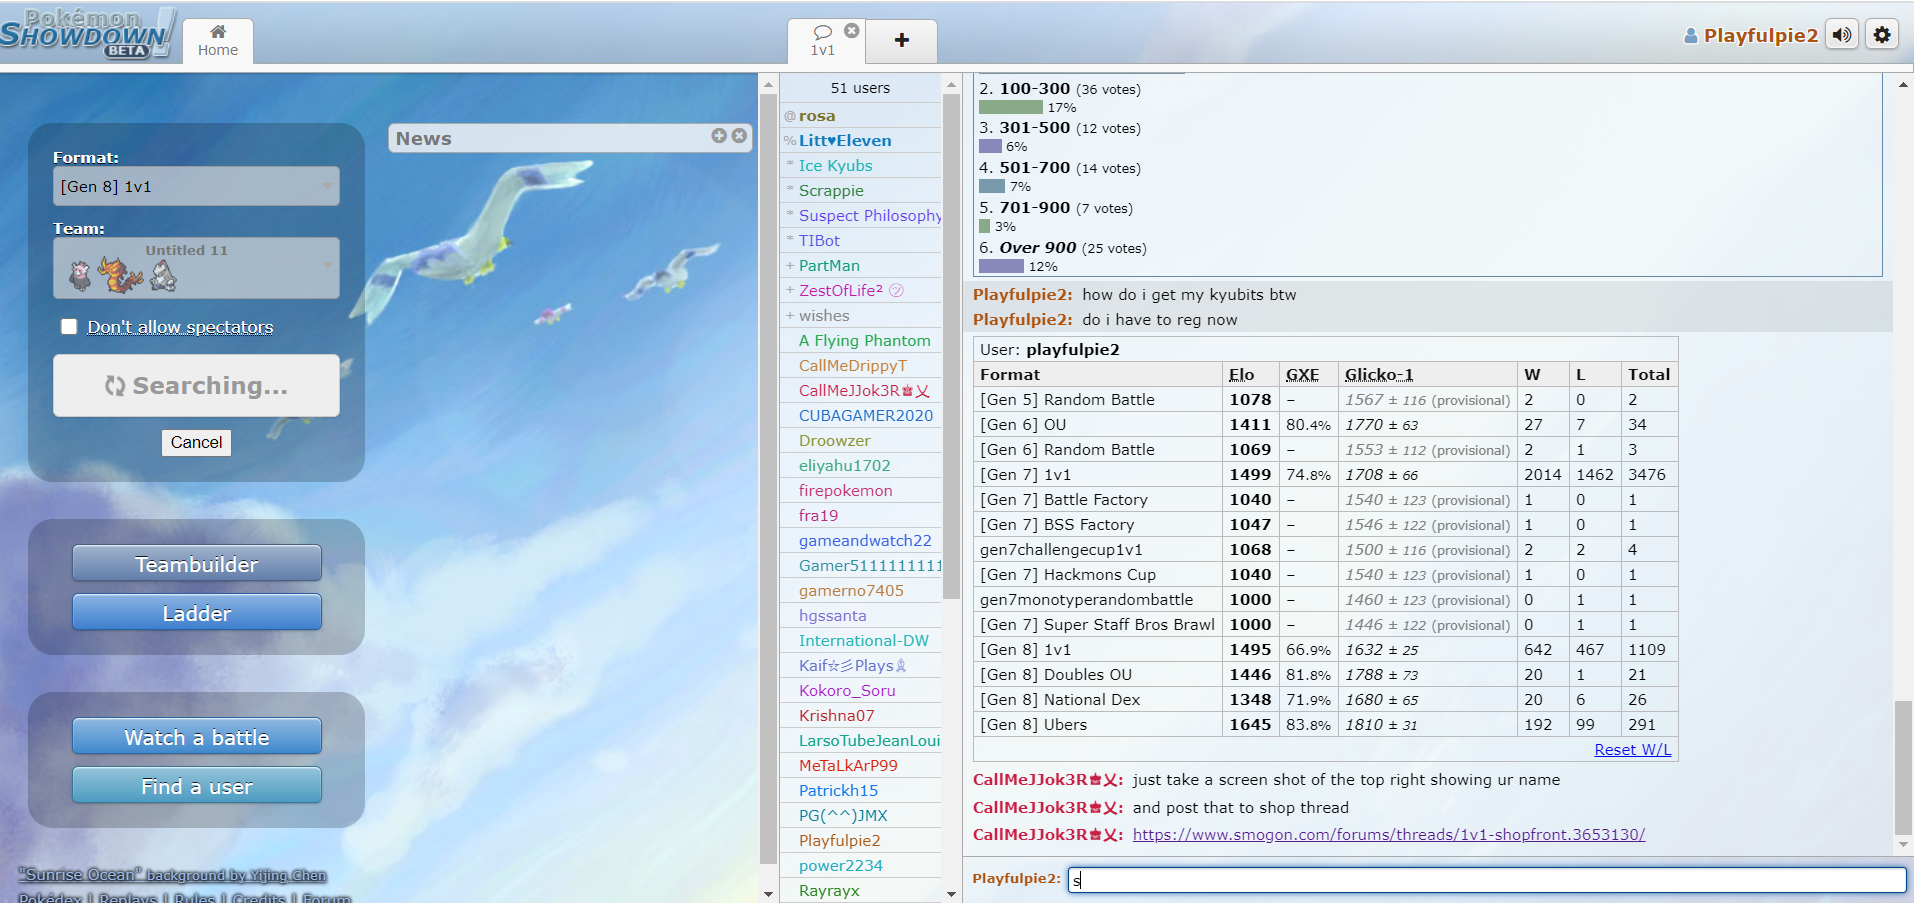Open the Ladder
1914x903 pixels.
click(x=197, y=613)
